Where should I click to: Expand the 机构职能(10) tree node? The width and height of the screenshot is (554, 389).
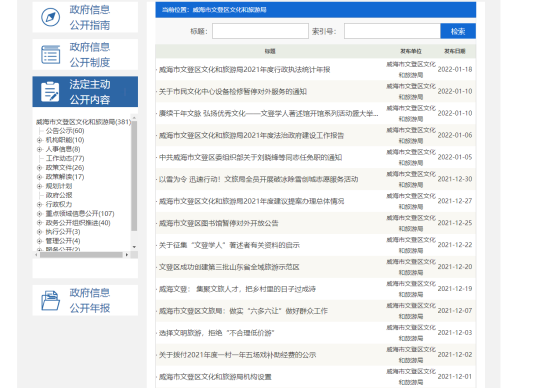coord(39,140)
